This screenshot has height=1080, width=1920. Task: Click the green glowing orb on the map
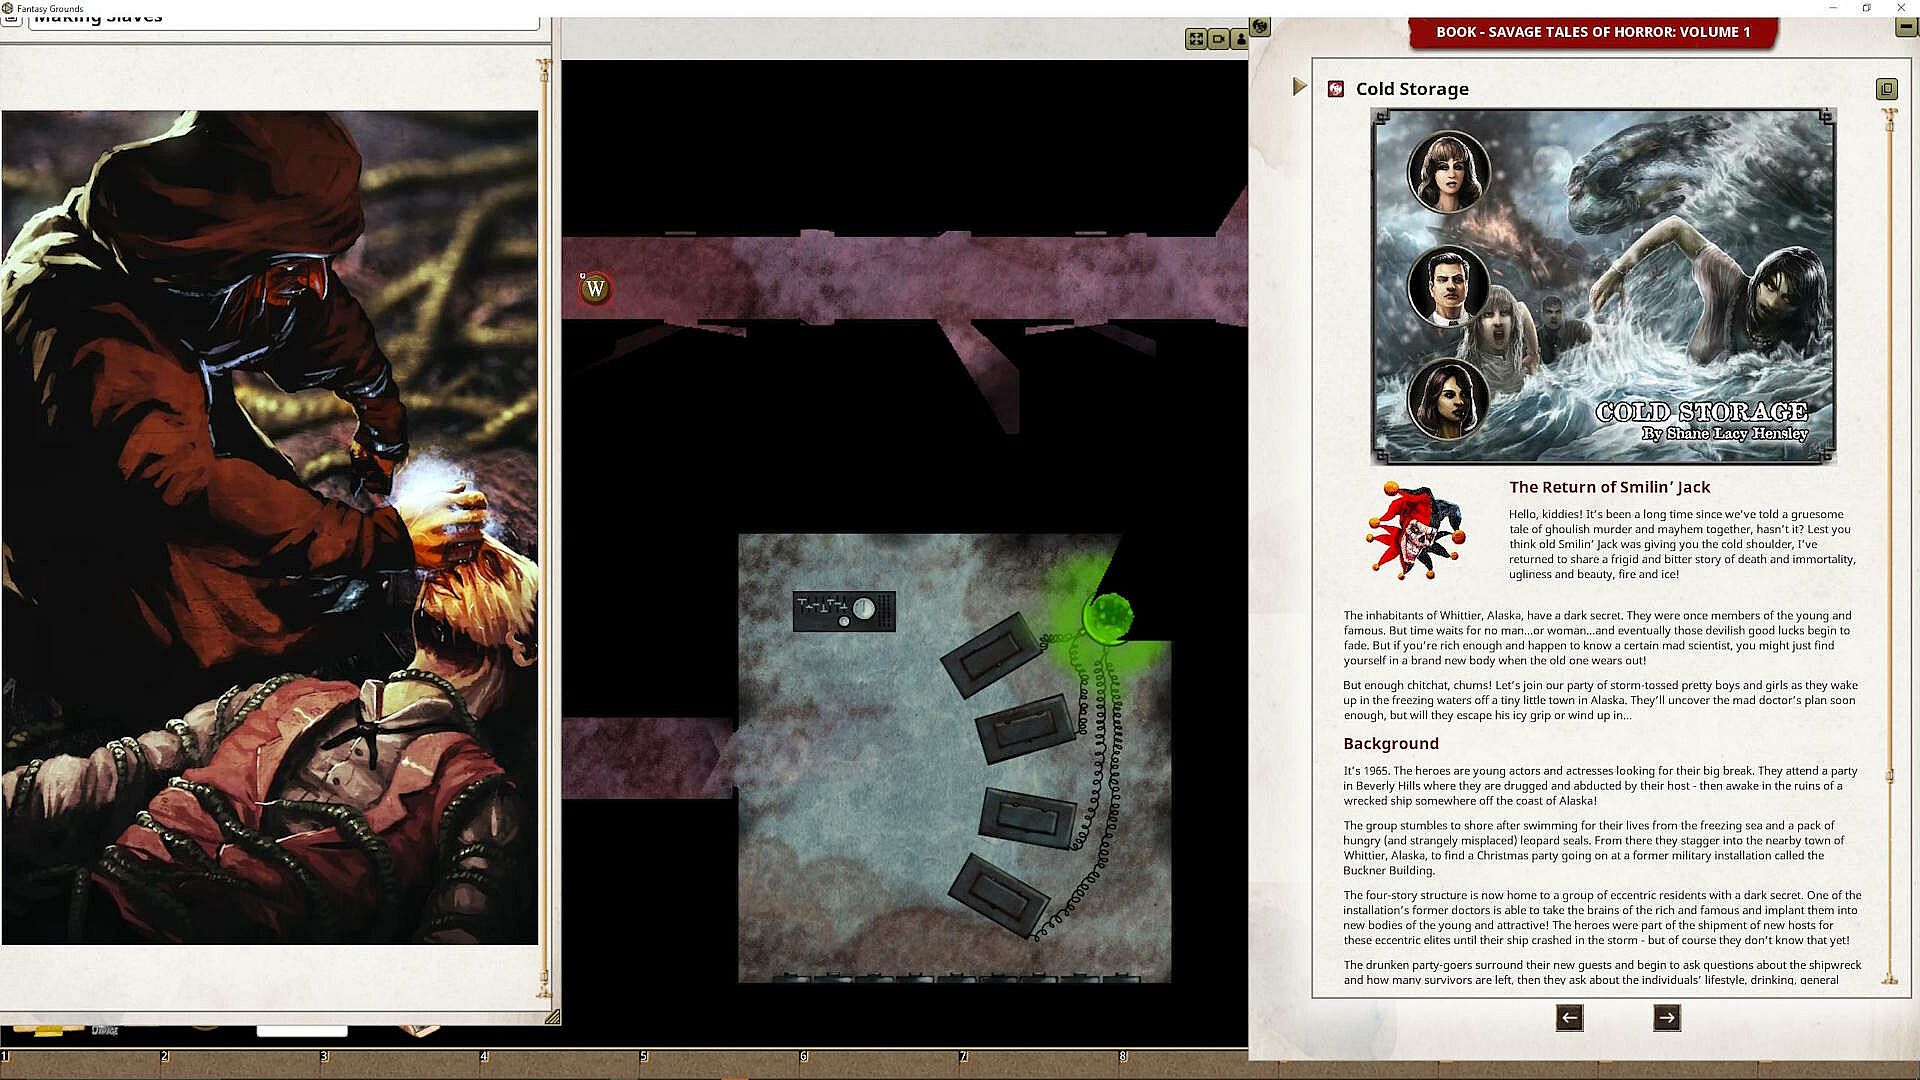[1108, 615]
